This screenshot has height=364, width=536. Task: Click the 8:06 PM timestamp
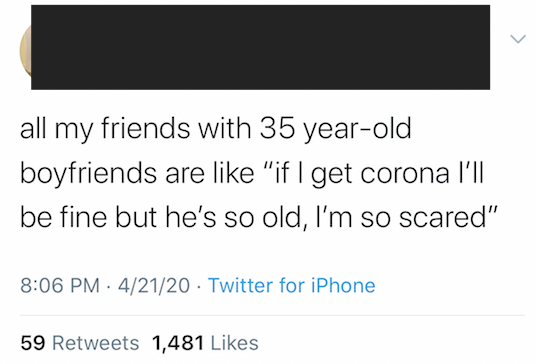[x=60, y=285]
